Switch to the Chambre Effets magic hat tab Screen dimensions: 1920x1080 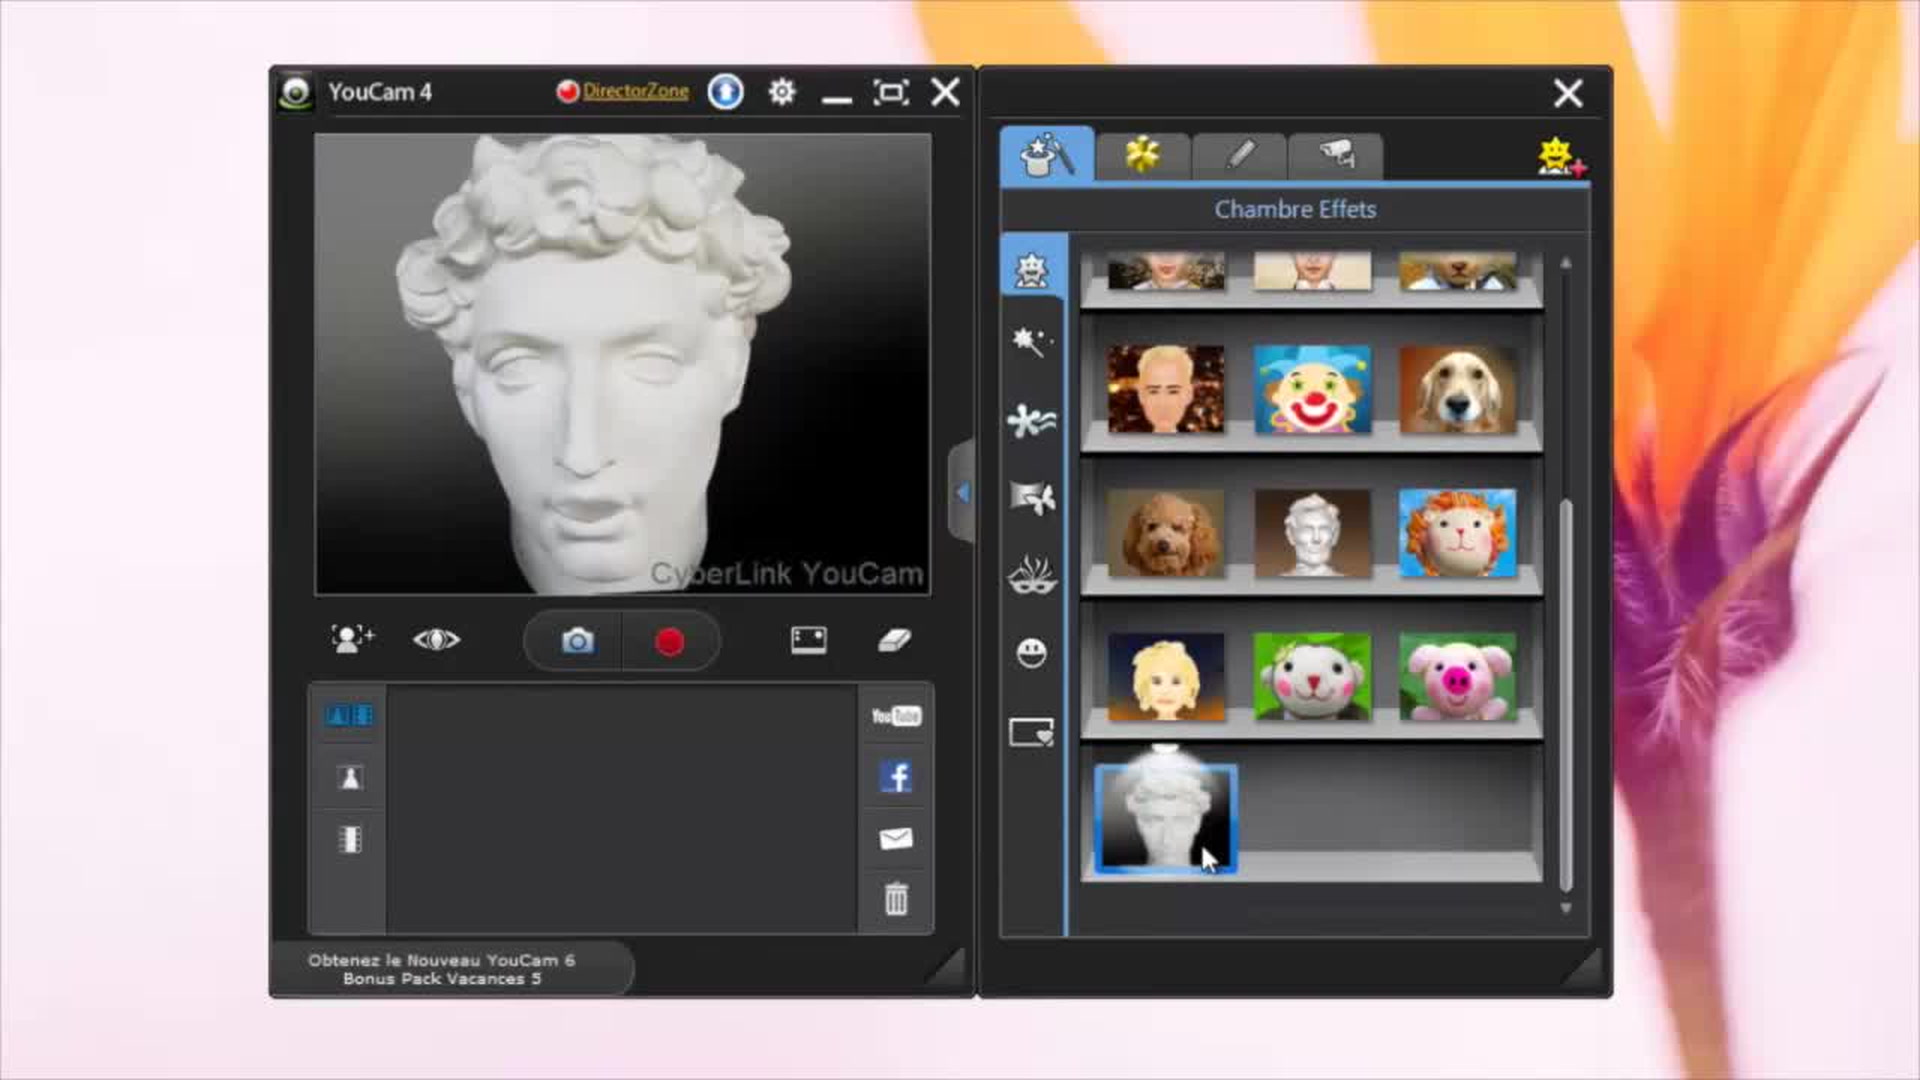1045,154
